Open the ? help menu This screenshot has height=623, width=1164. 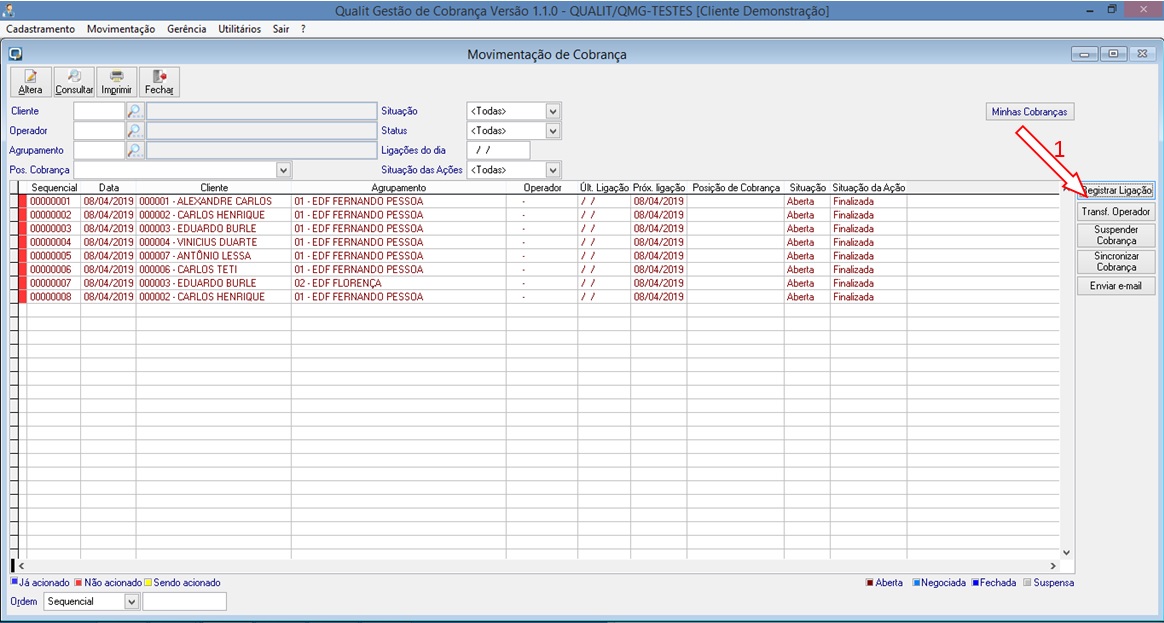coord(303,29)
